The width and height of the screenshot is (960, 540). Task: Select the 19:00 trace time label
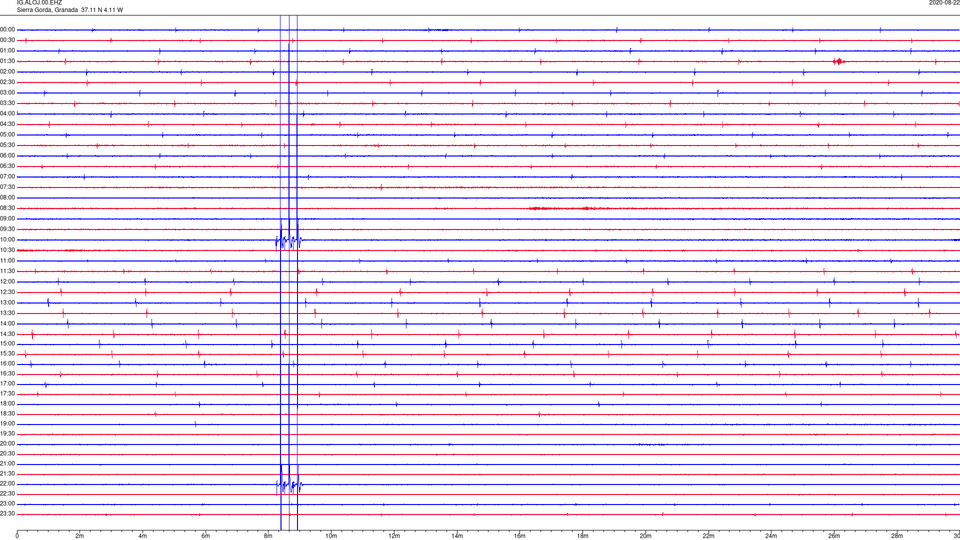click(x=7, y=424)
